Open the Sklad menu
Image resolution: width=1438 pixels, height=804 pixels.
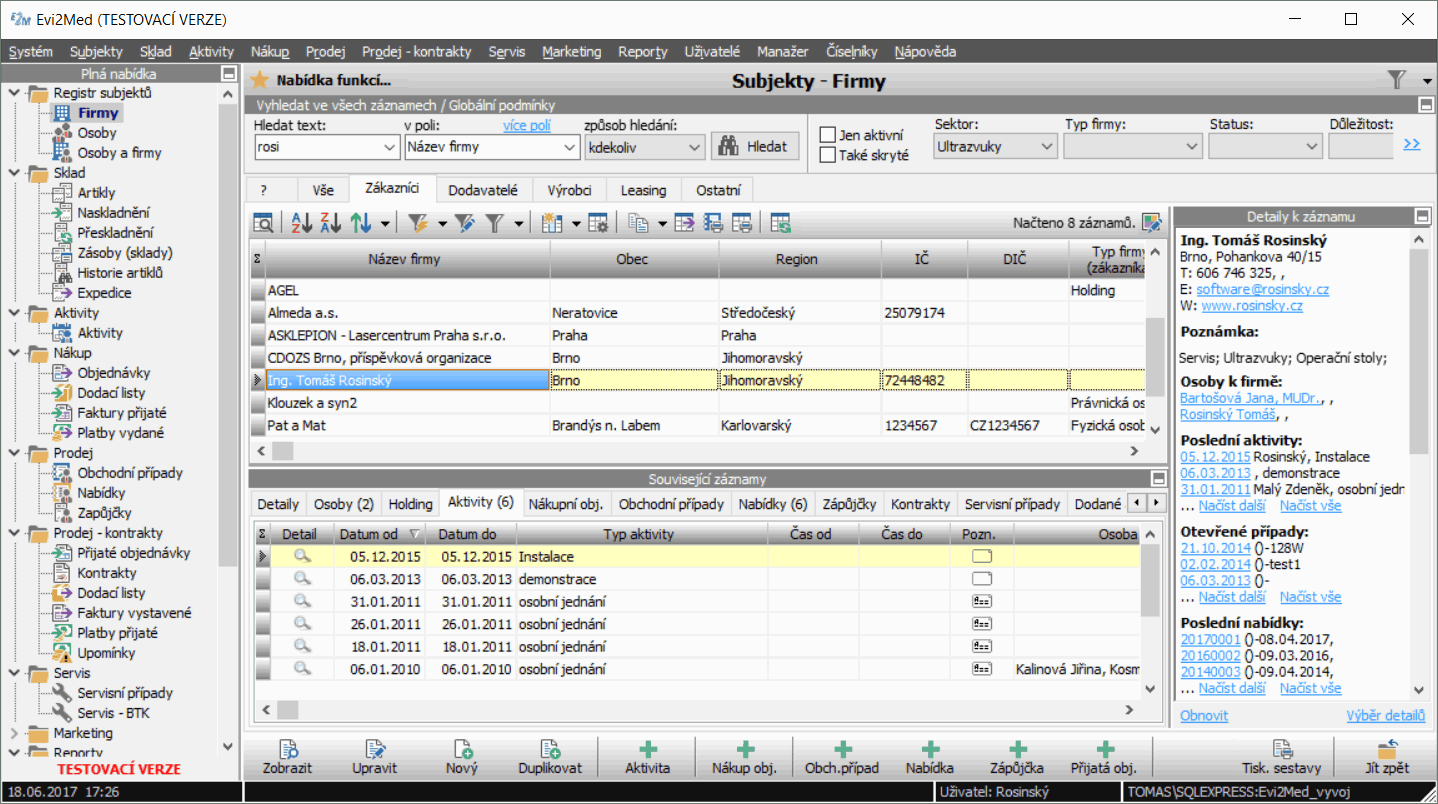click(155, 52)
